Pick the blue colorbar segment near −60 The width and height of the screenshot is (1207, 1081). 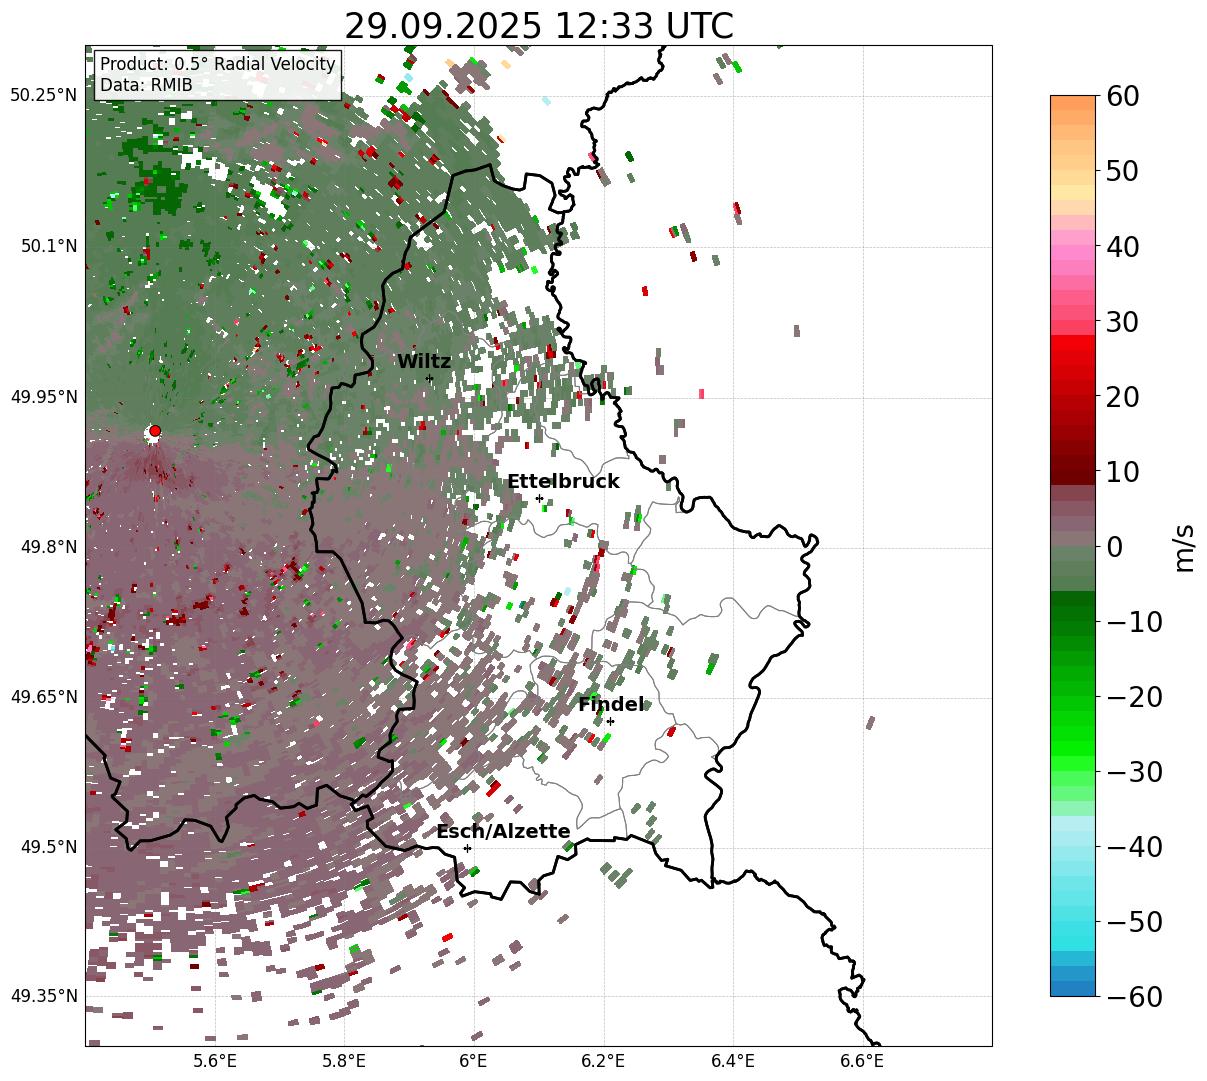tap(1073, 988)
